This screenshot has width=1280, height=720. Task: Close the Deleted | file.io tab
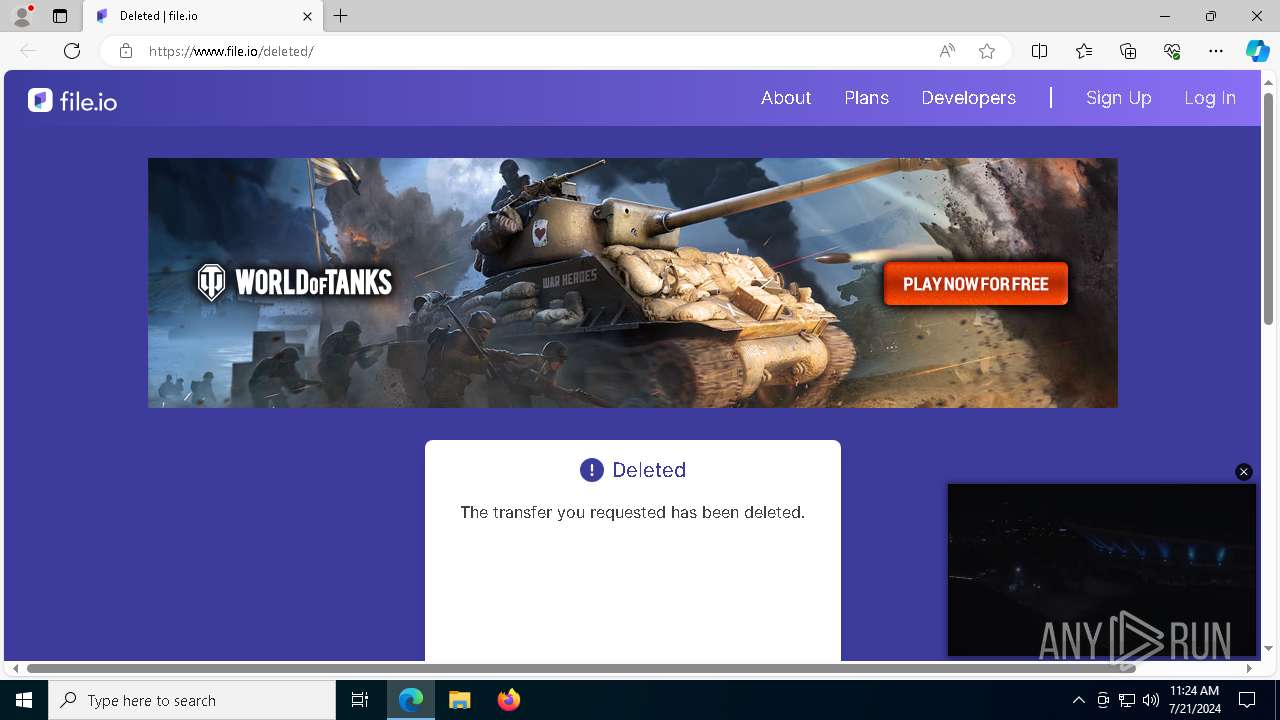(307, 16)
